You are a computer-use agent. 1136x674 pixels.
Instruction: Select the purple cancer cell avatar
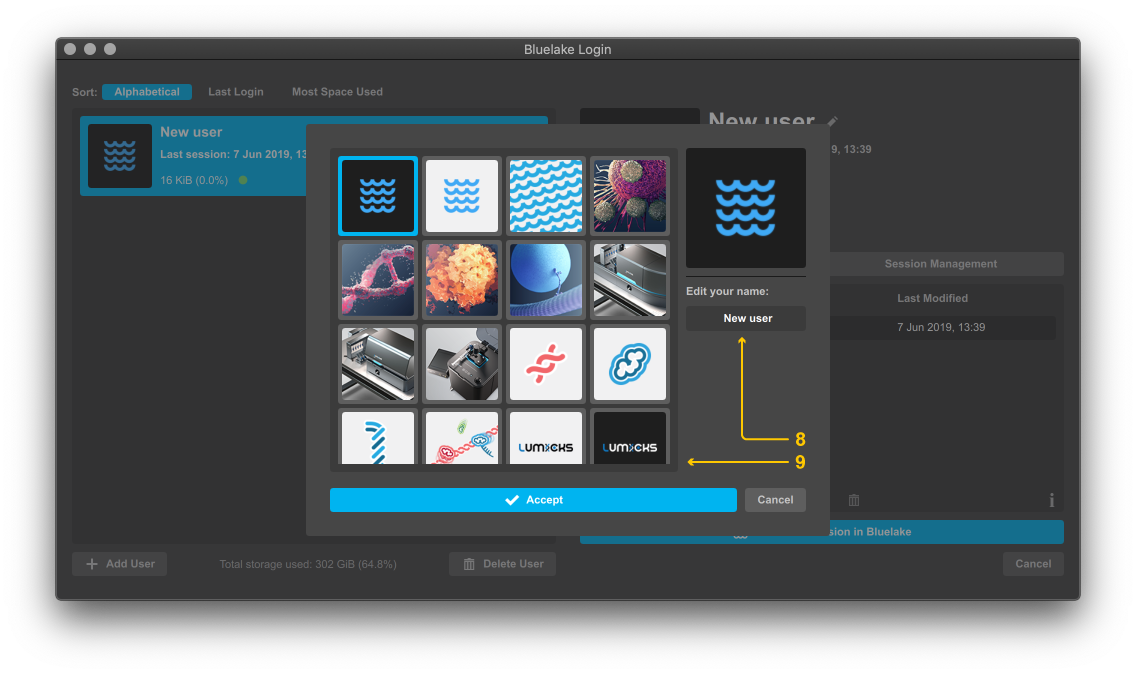point(629,196)
